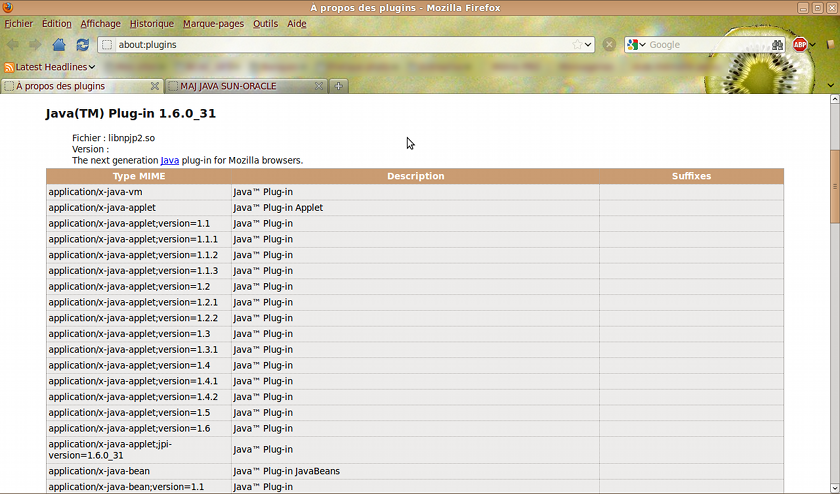Switch to 'À propos des plugins' tab
Screen dimensions: 840x494
(81, 86)
